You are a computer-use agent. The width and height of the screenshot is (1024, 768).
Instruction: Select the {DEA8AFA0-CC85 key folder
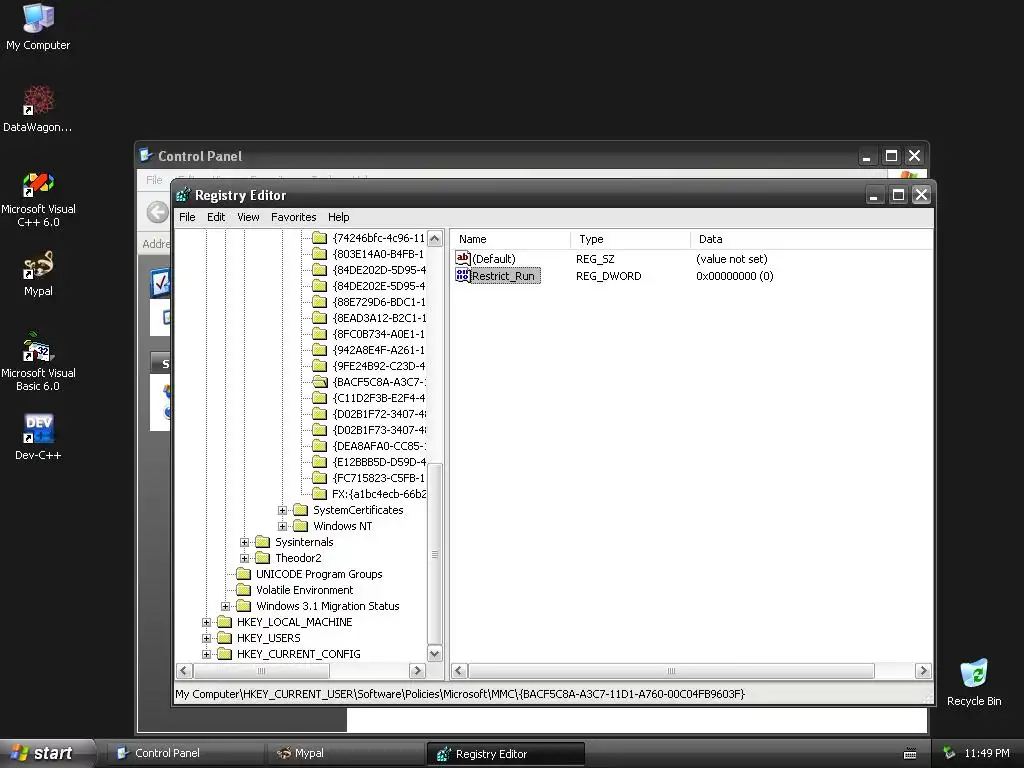pos(319,446)
